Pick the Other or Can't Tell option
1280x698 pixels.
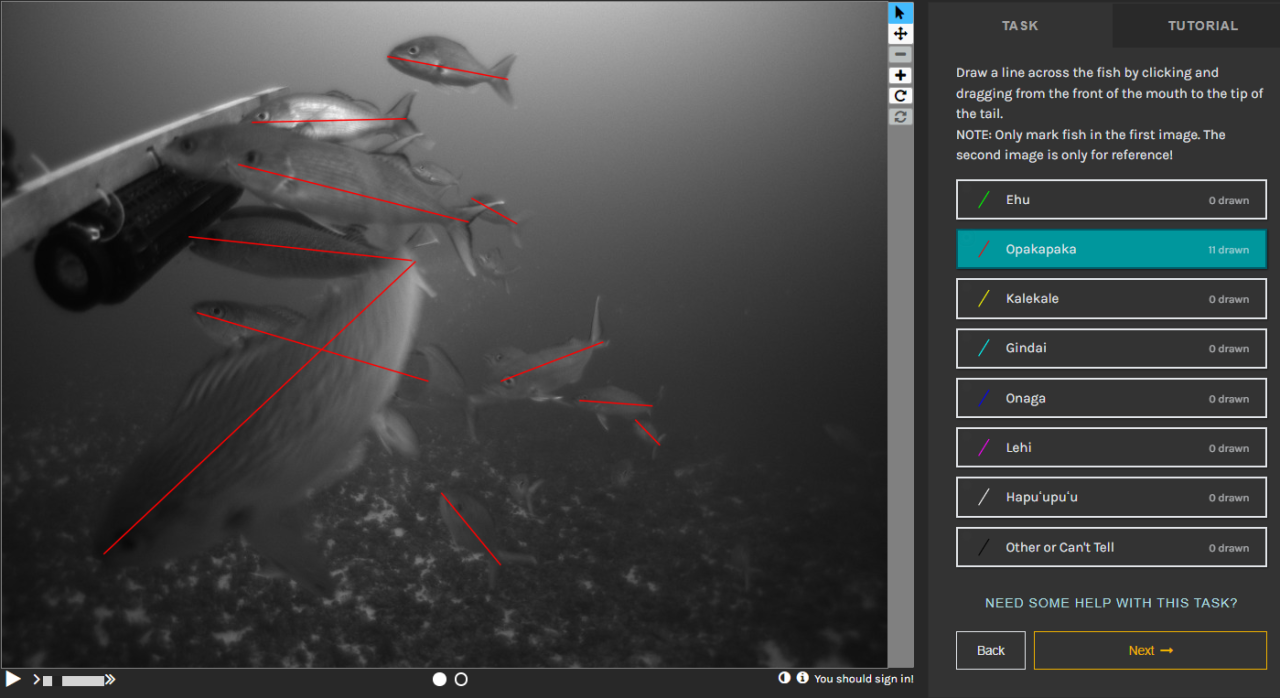pyautogui.click(x=1111, y=547)
